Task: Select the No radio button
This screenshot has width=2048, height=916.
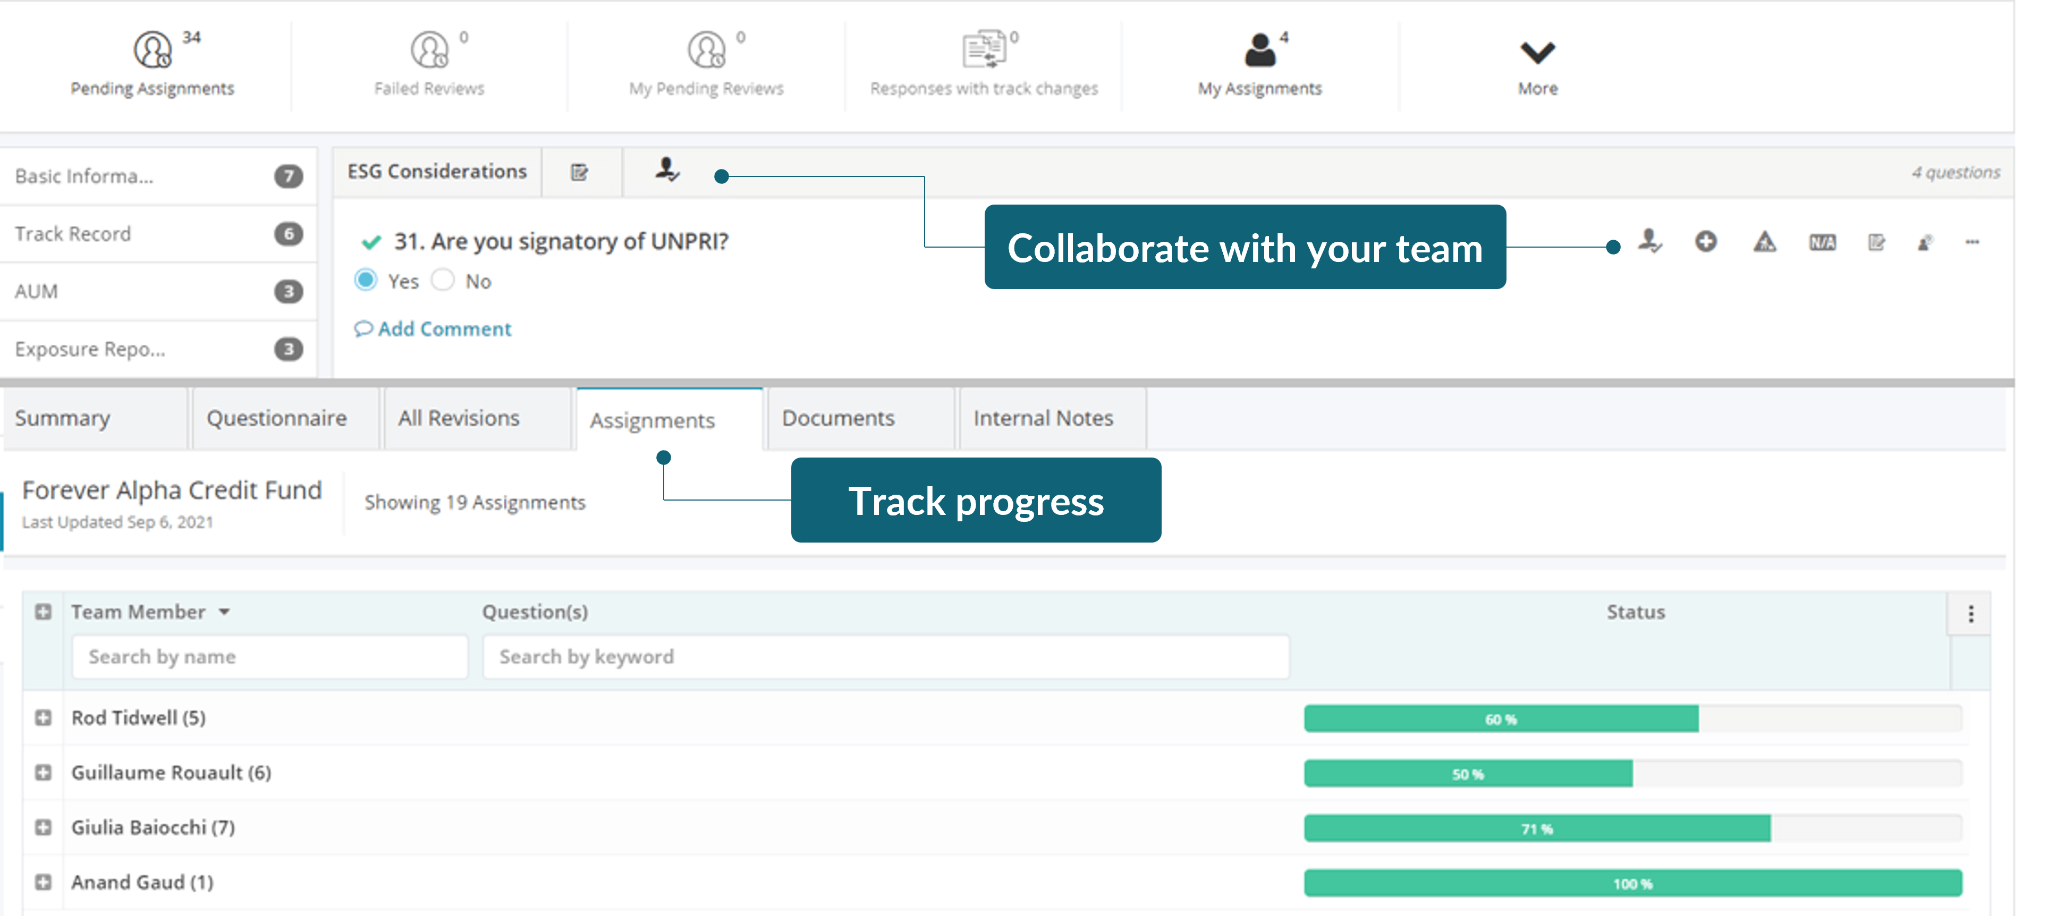Action: (443, 280)
